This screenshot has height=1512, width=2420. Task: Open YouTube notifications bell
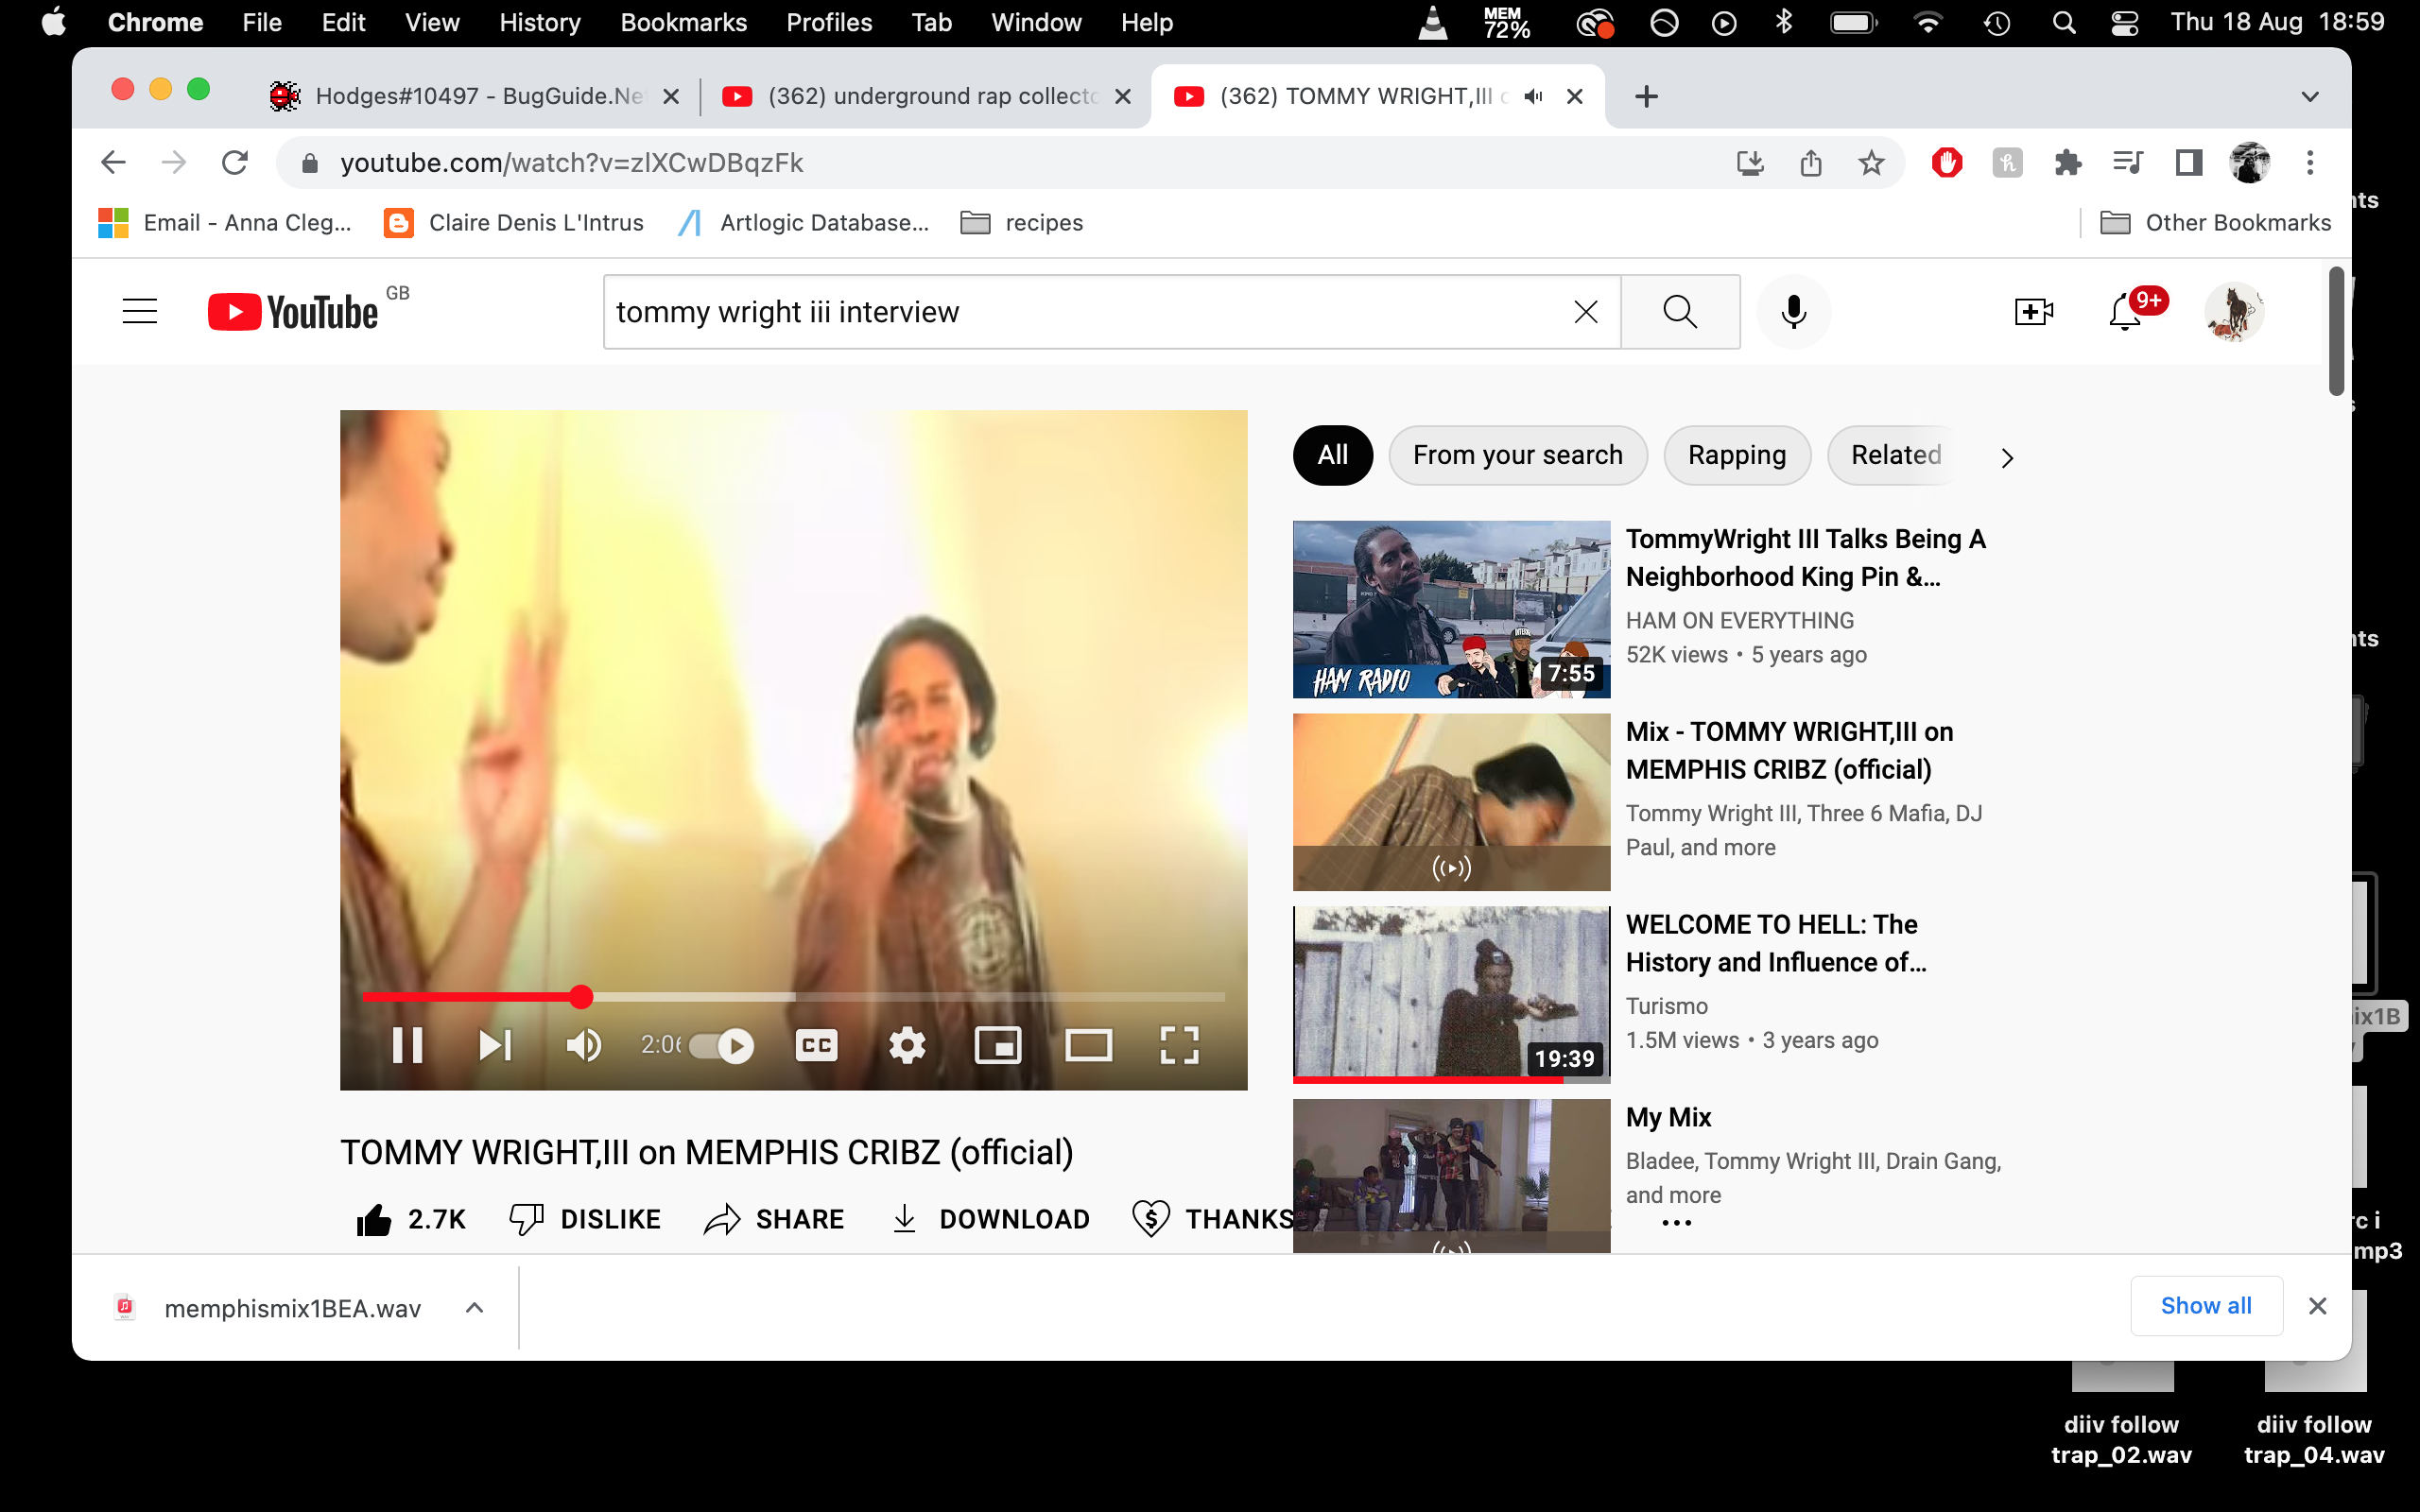pyautogui.click(x=2124, y=312)
